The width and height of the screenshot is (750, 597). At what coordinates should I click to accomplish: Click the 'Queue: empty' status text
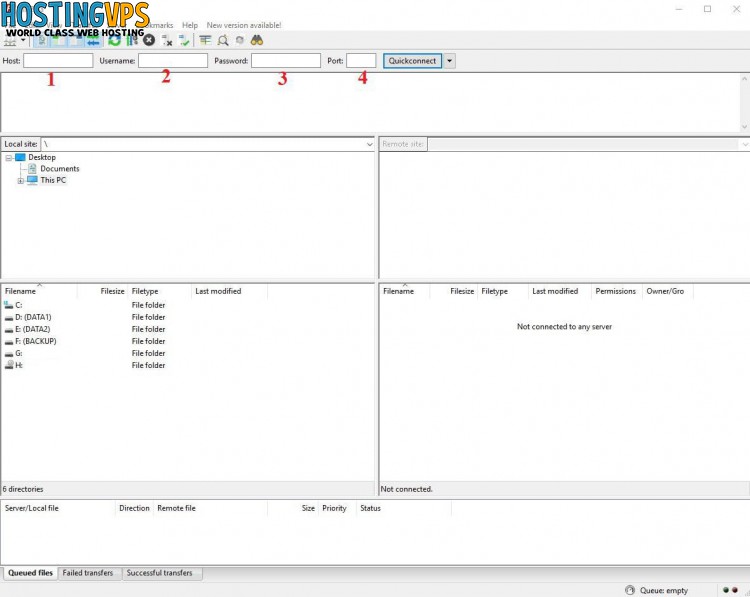(x=664, y=590)
